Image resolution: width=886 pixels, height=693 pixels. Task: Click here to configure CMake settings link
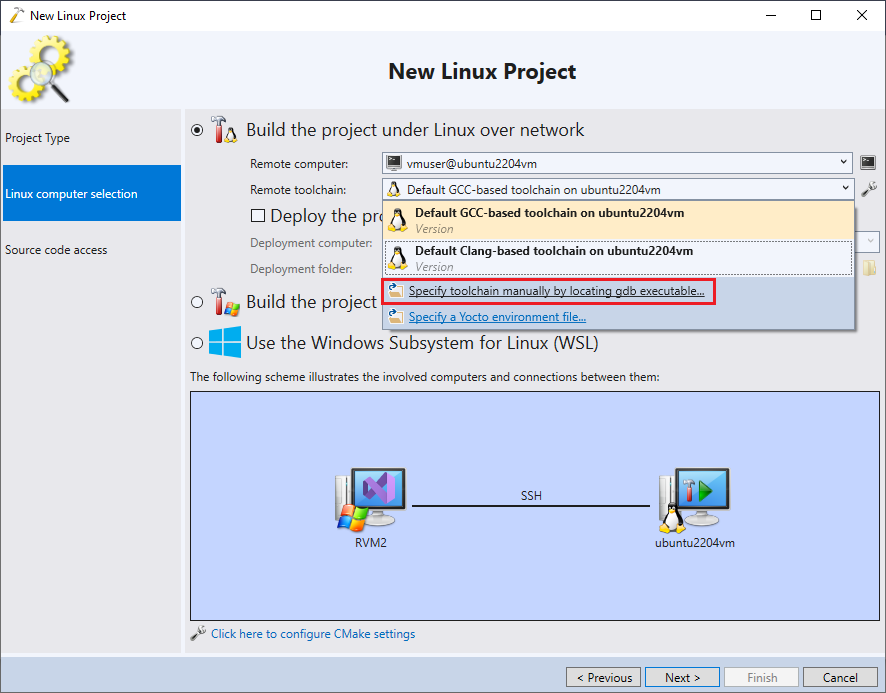(313, 634)
